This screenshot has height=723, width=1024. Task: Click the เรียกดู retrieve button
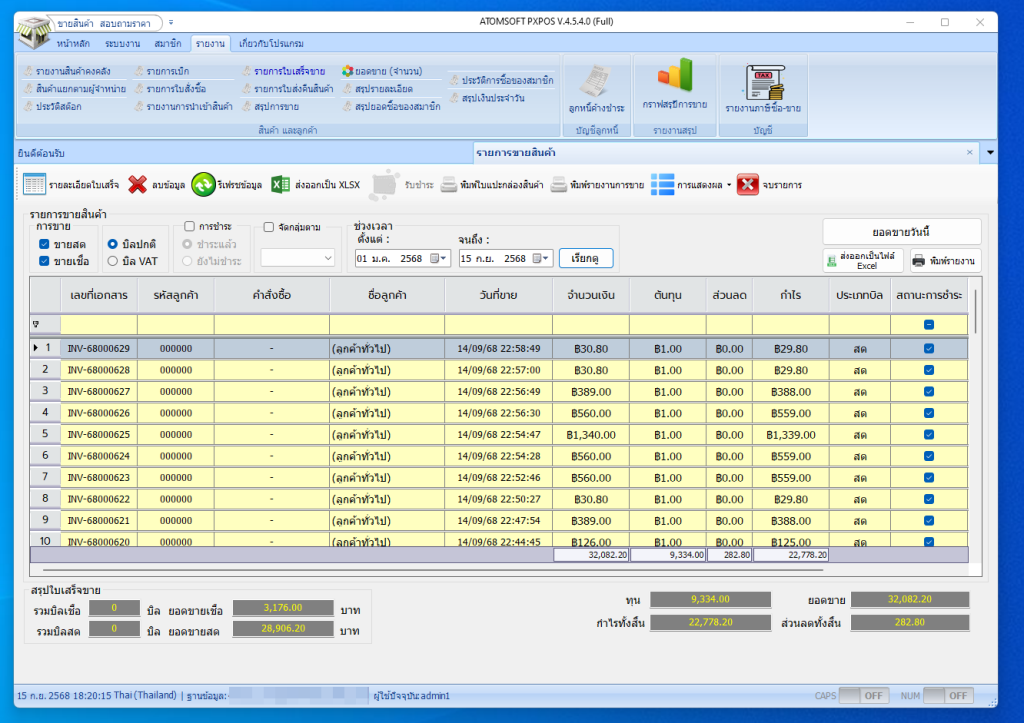click(x=585, y=259)
